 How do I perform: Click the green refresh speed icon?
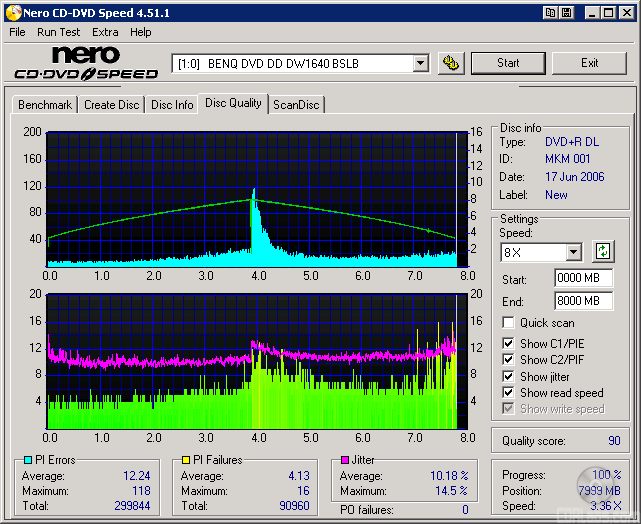pyautogui.click(x=603, y=252)
